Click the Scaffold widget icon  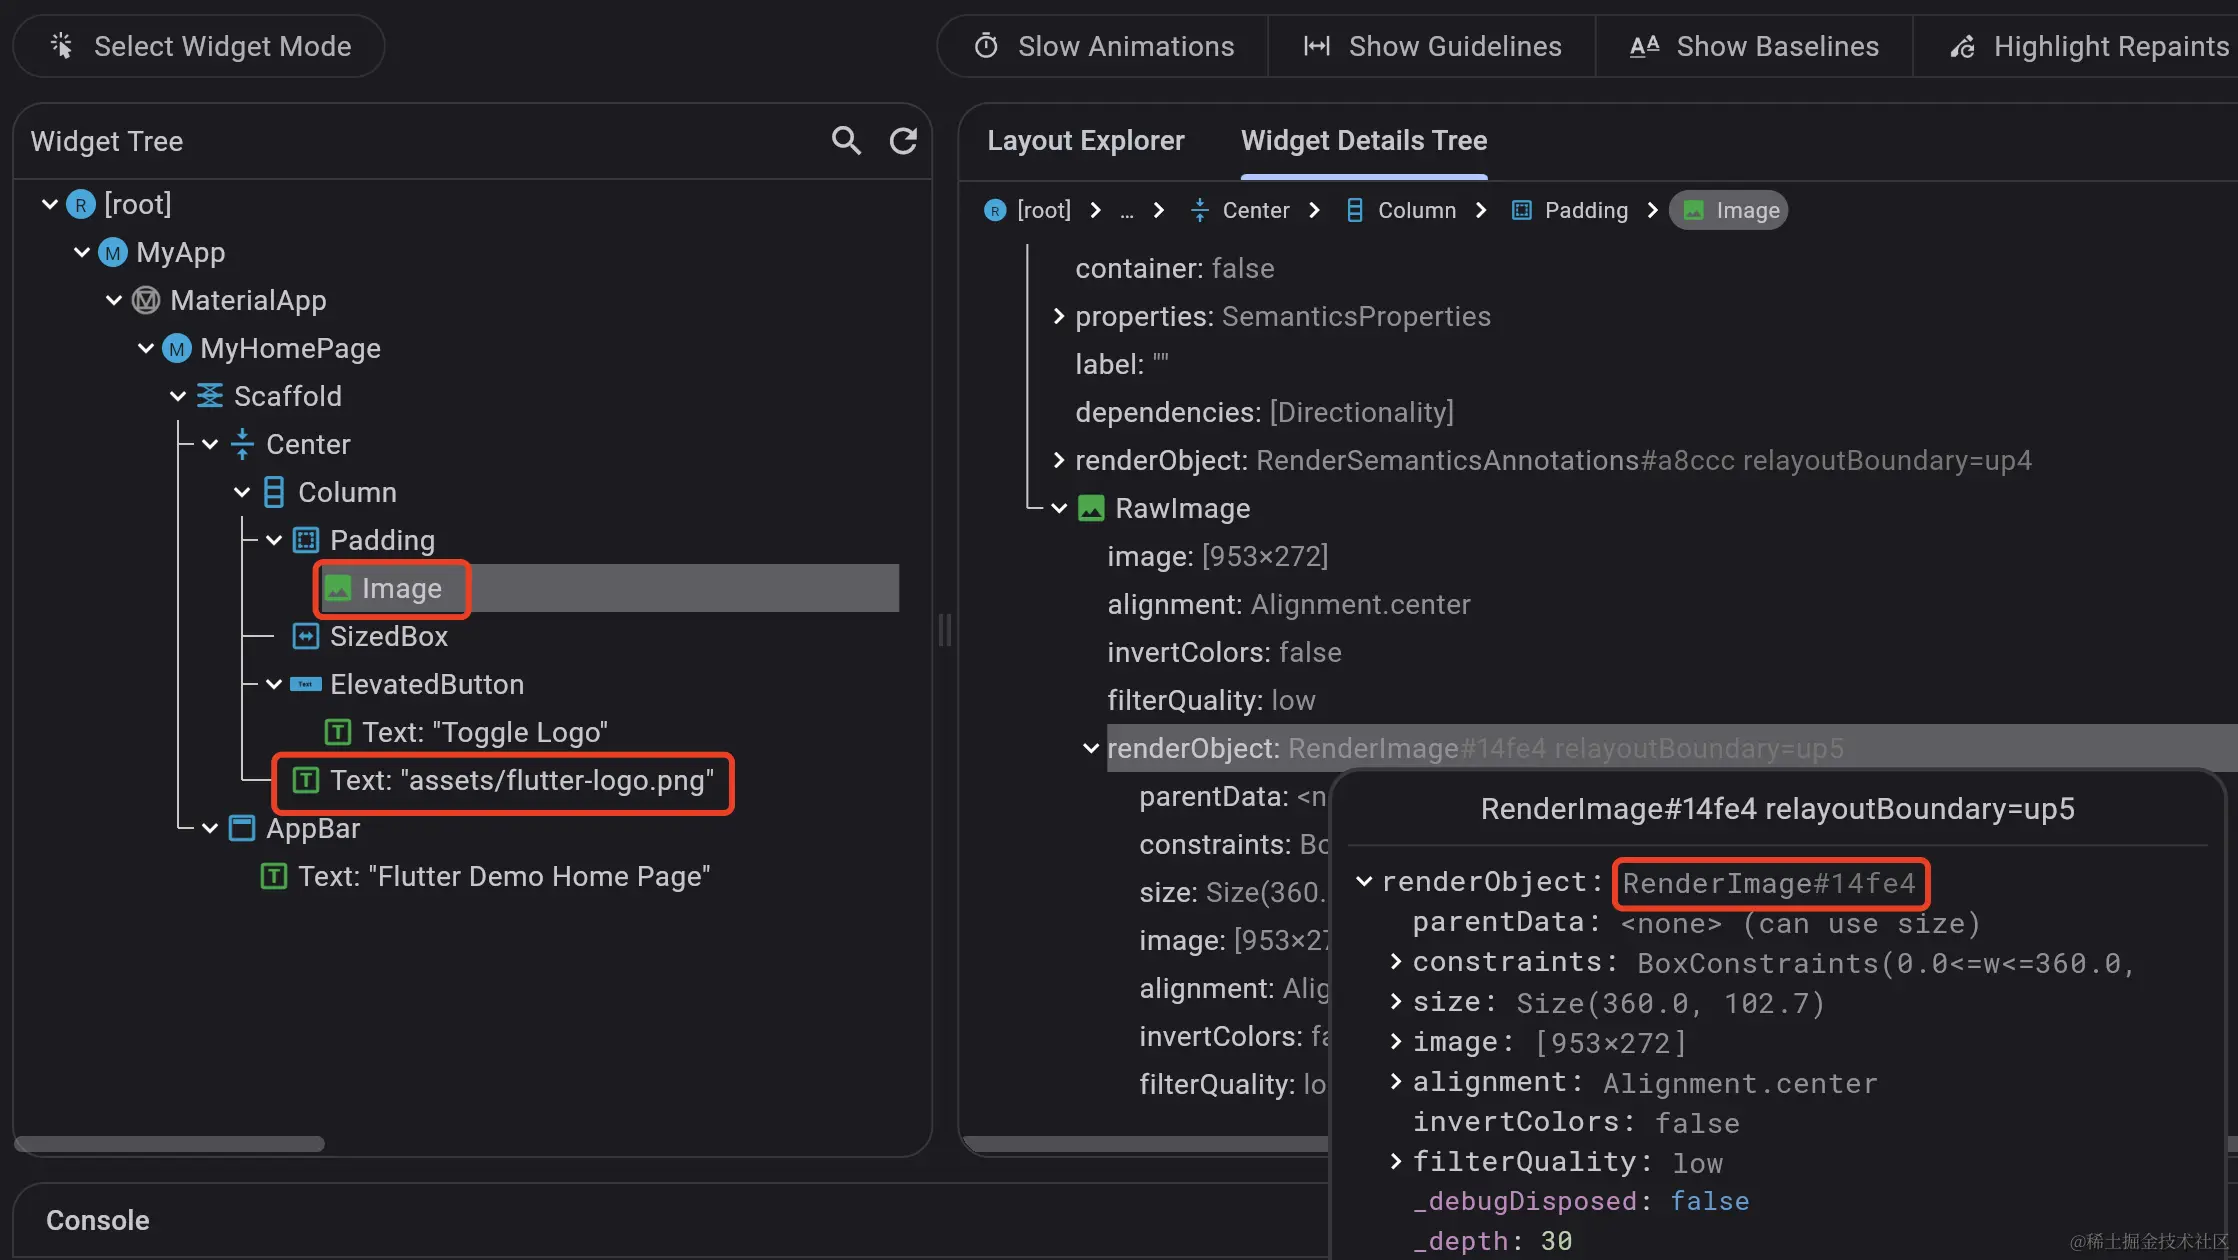[210, 396]
